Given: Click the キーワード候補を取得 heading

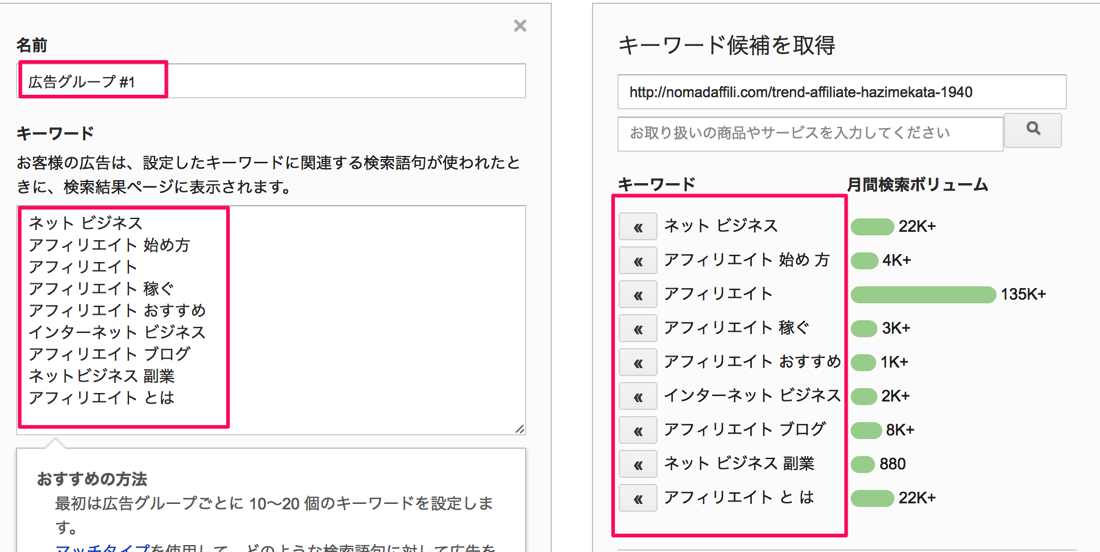Looking at the screenshot, I should [726, 46].
